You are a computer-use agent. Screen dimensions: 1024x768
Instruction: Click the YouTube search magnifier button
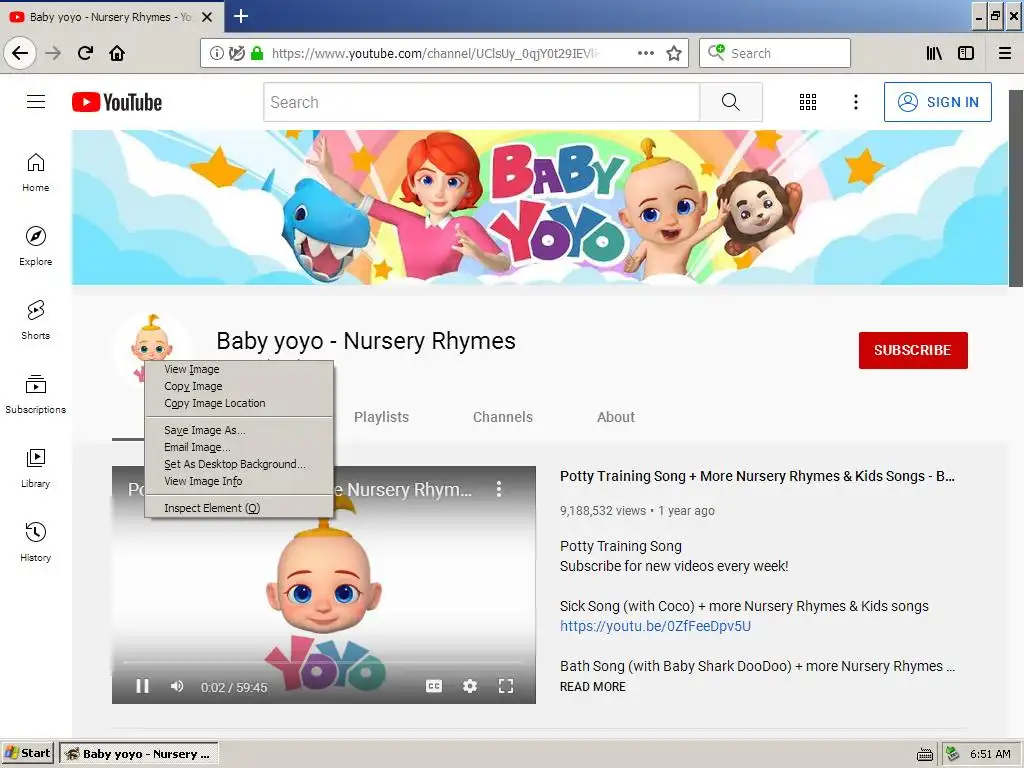point(731,102)
